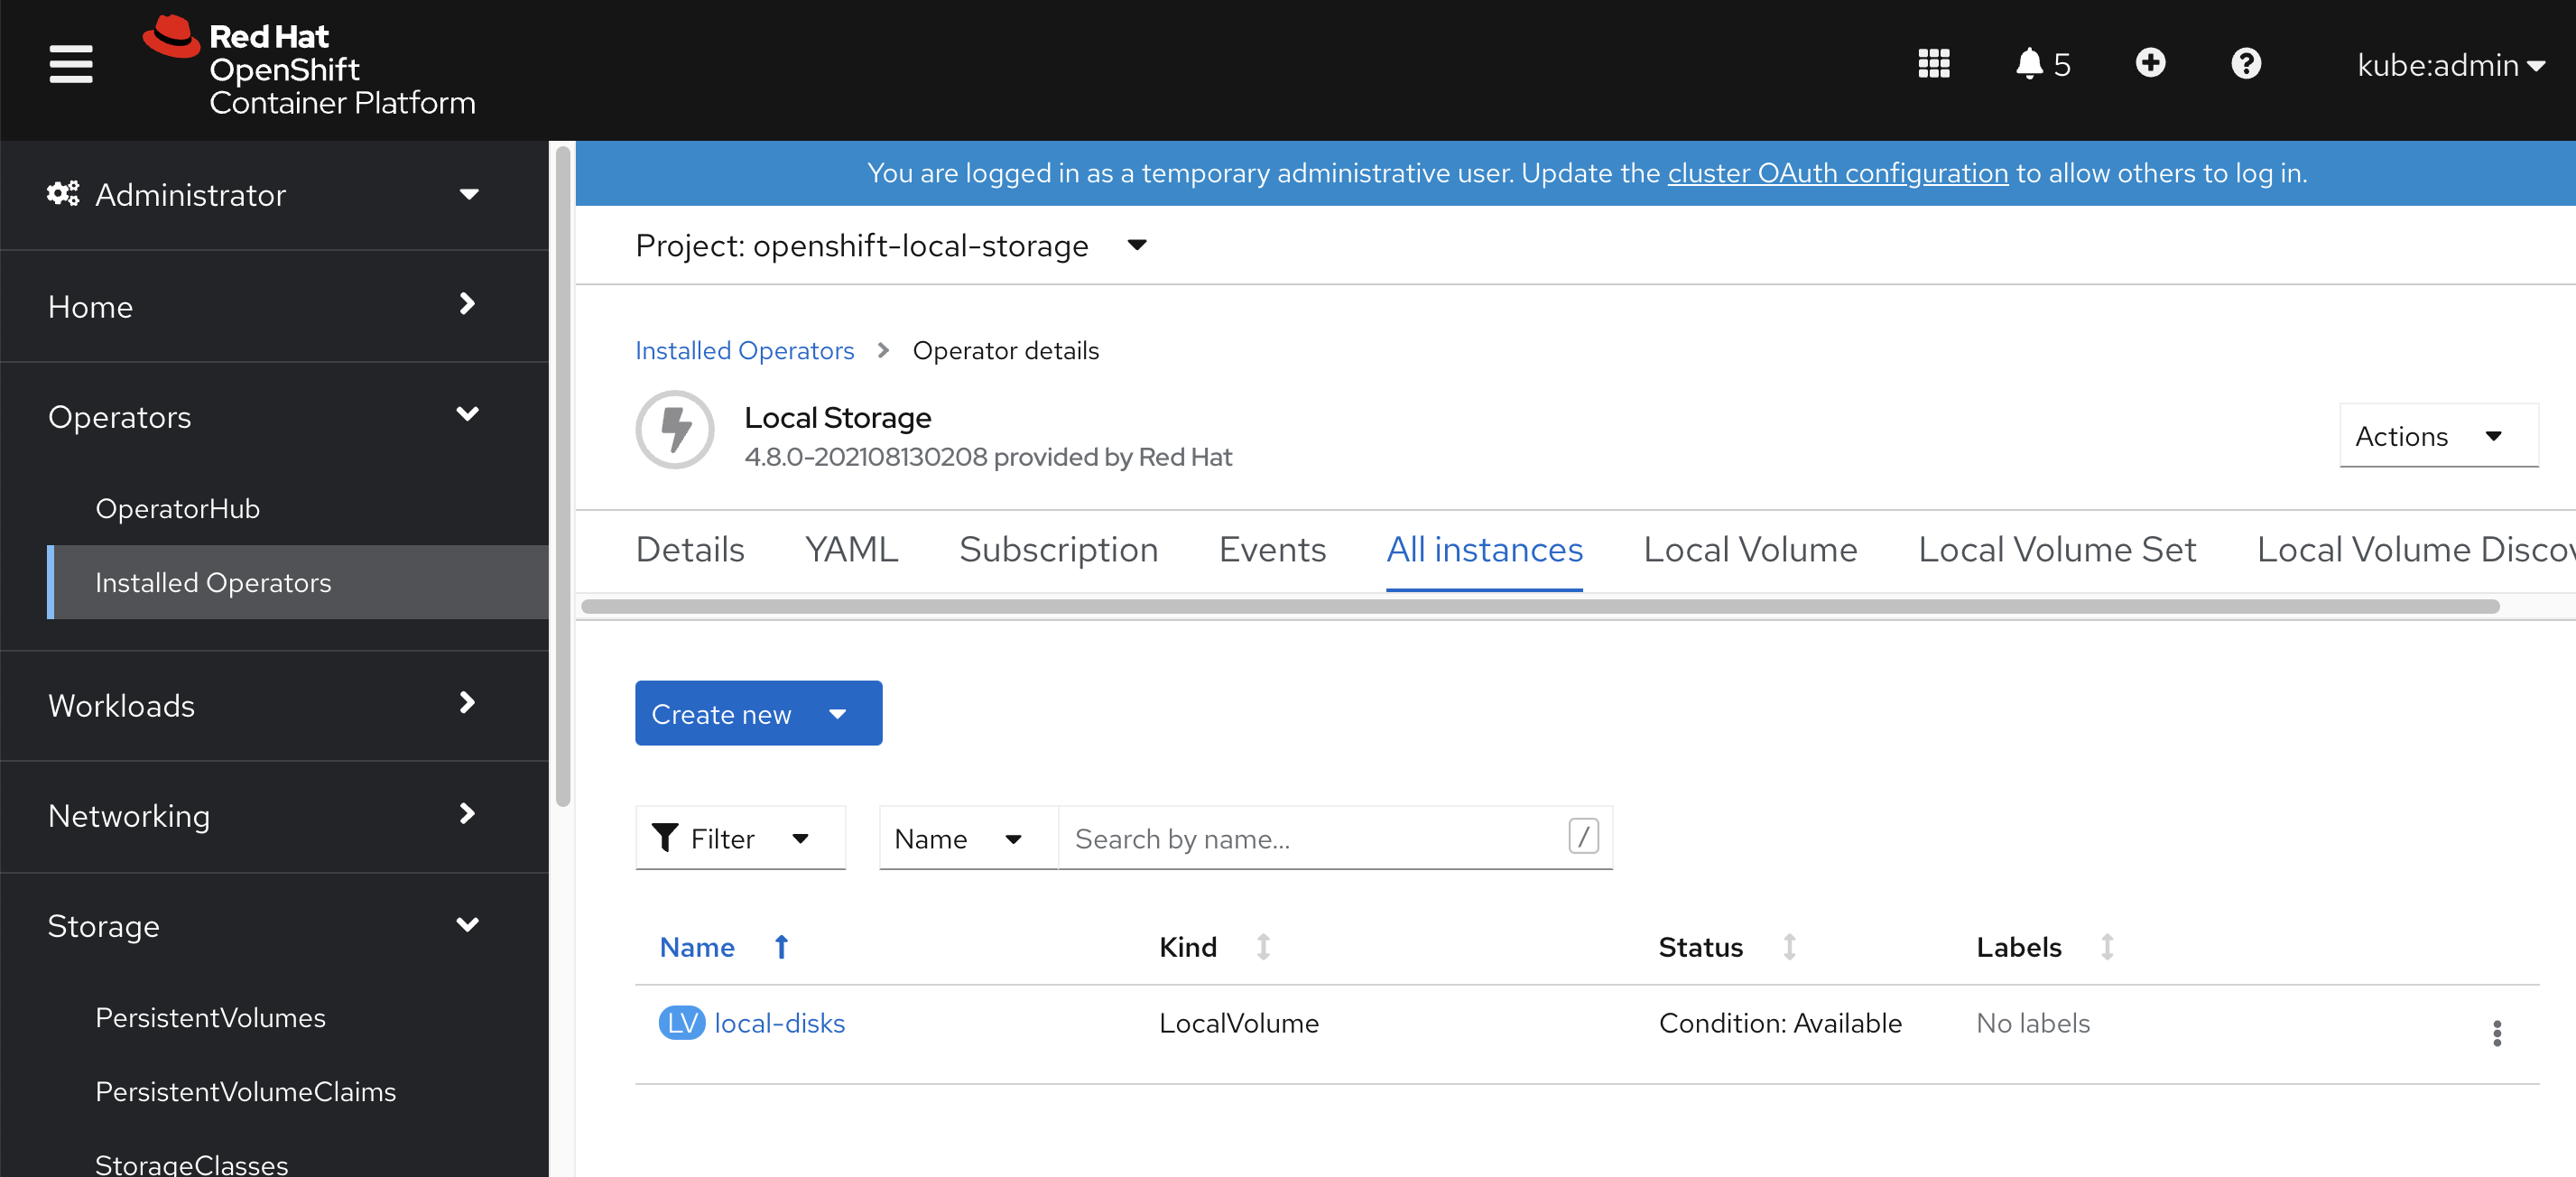
Task: Sort by Name column arrow
Action: point(781,946)
